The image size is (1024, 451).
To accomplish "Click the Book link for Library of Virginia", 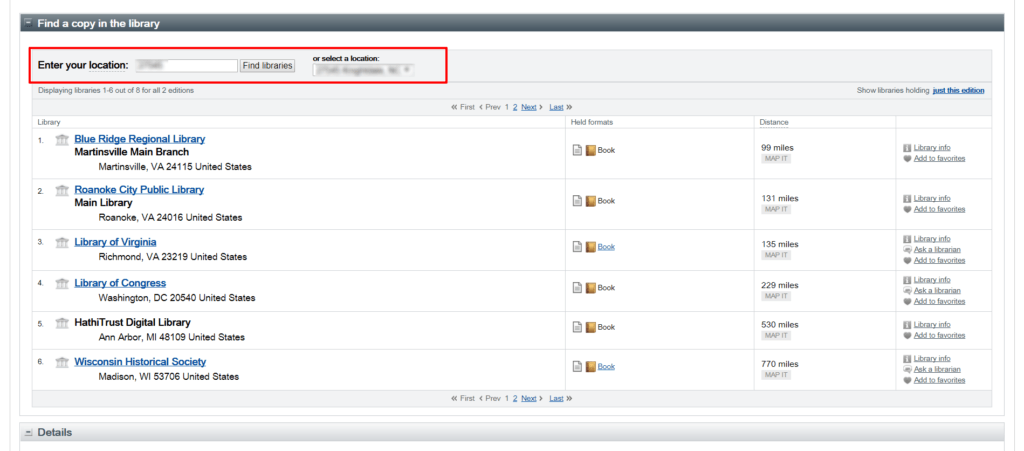I will click(606, 247).
